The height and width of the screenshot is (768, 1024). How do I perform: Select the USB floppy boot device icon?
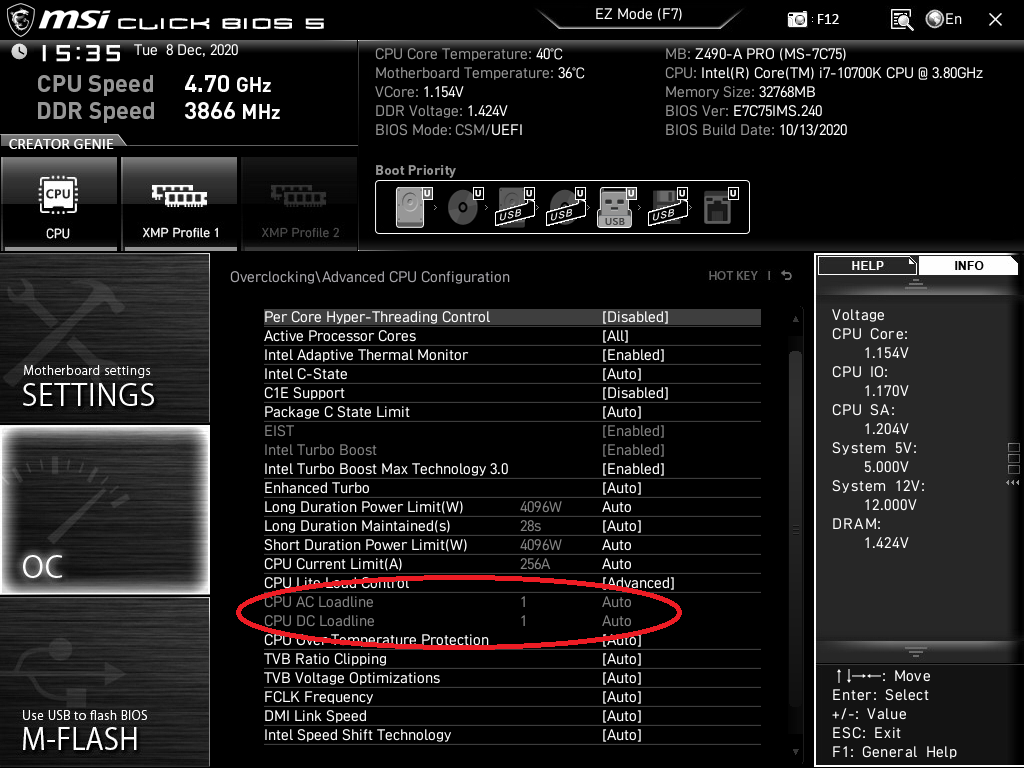tap(667, 207)
